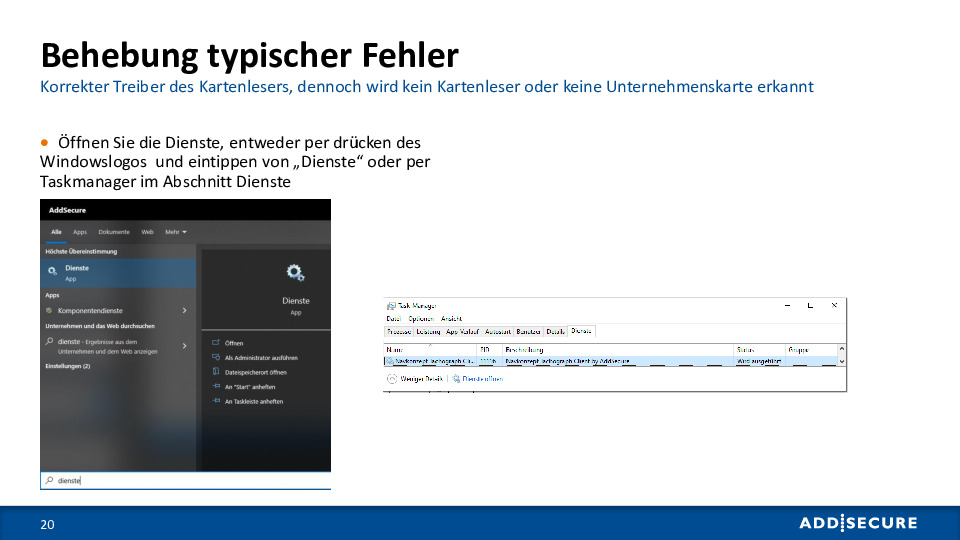The width and height of the screenshot is (960, 540).
Task: Click the Komponentendienste app icon
Action: [50, 310]
